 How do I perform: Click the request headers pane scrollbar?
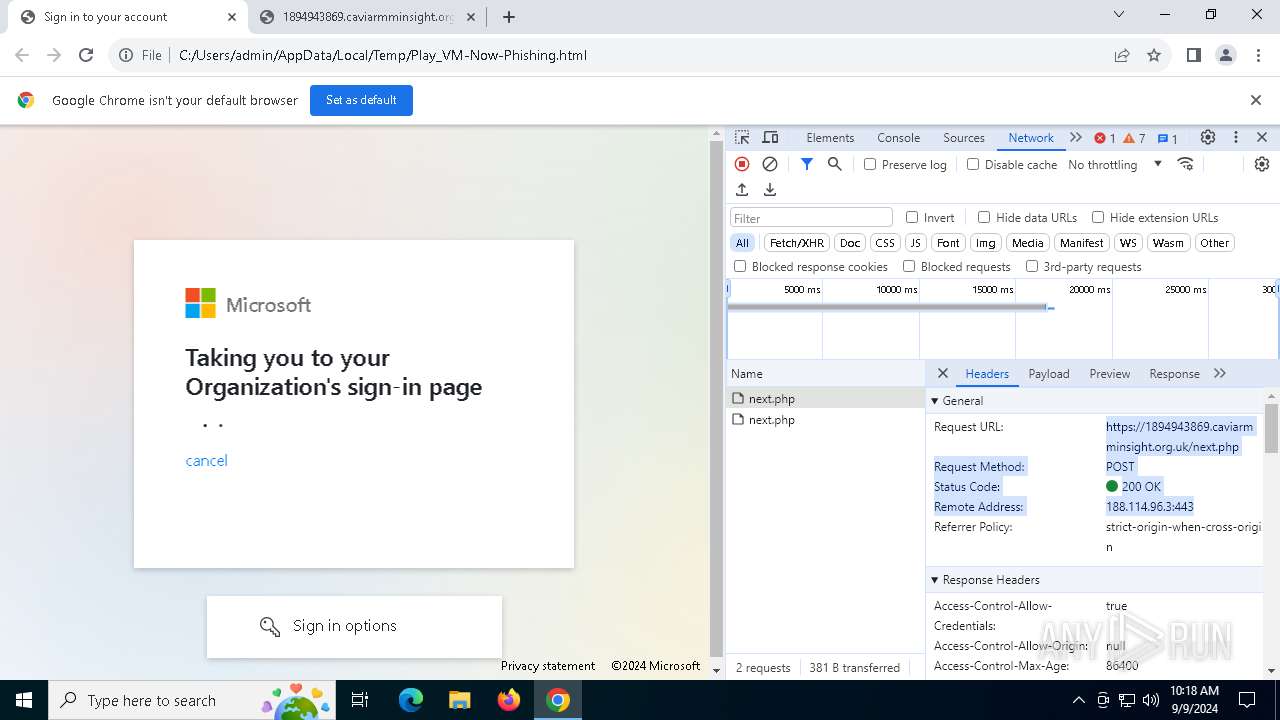[x=1271, y=428]
